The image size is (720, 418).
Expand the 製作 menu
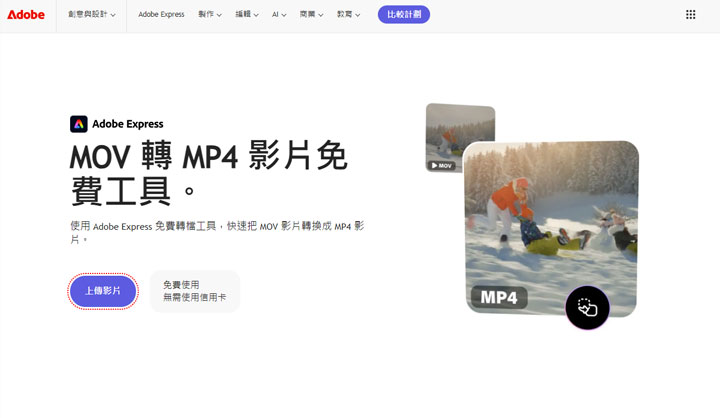click(x=210, y=15)
